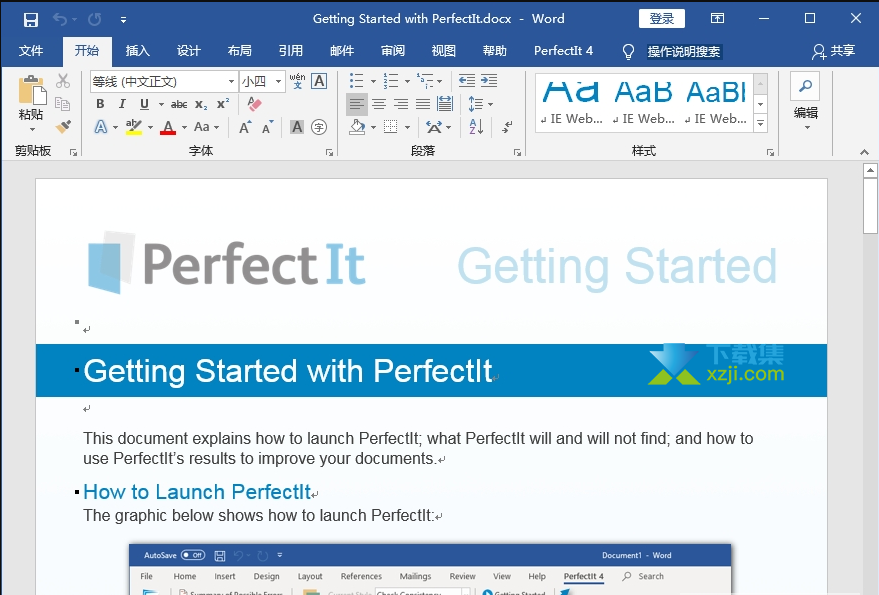Toggle Center paragraph alignment
Screen dimensions: 879x595
pos(379,104)
